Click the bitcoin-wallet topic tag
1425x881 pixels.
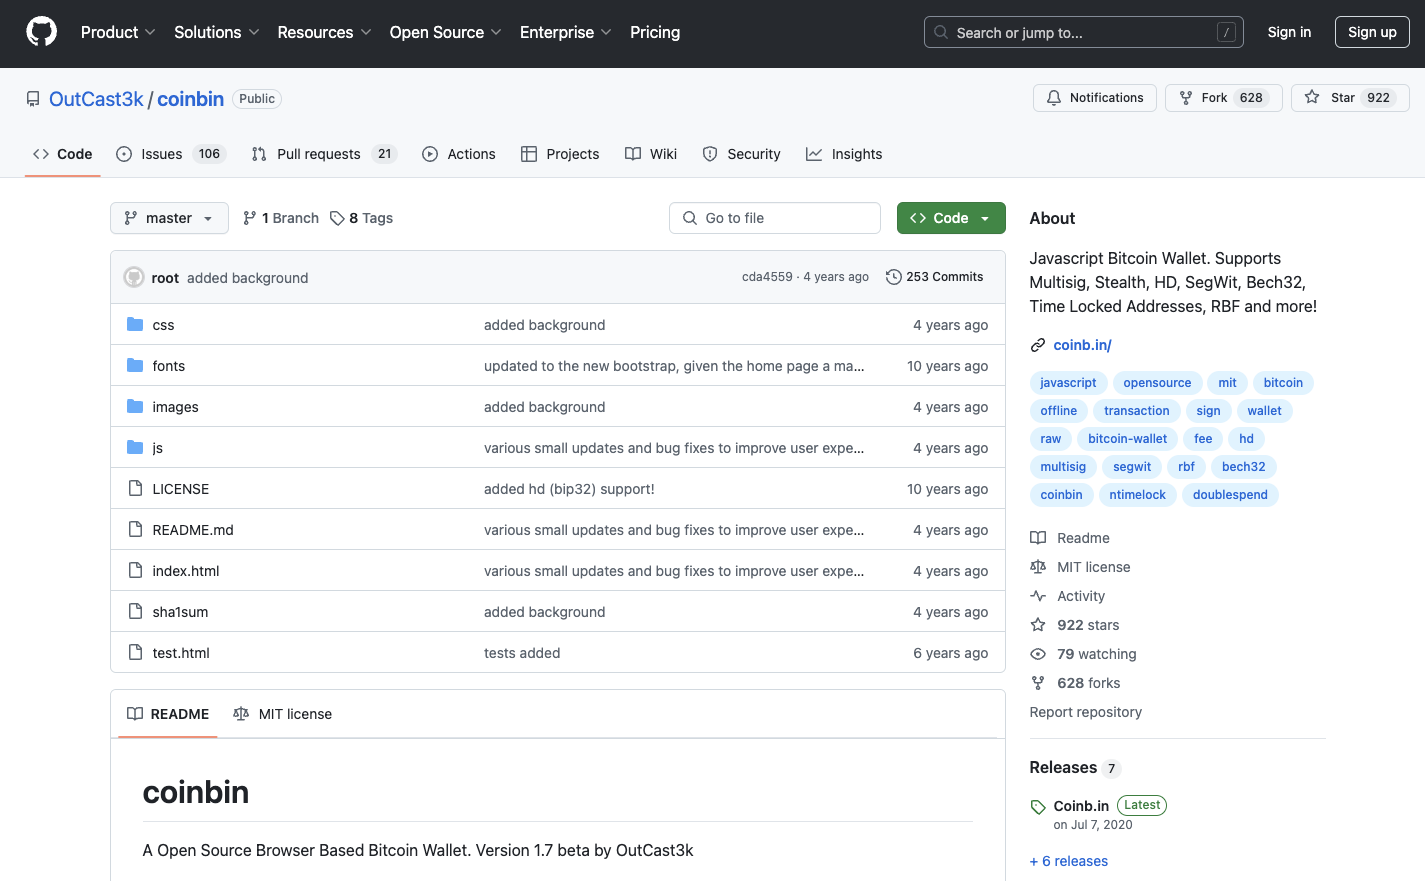[1127, 439]
